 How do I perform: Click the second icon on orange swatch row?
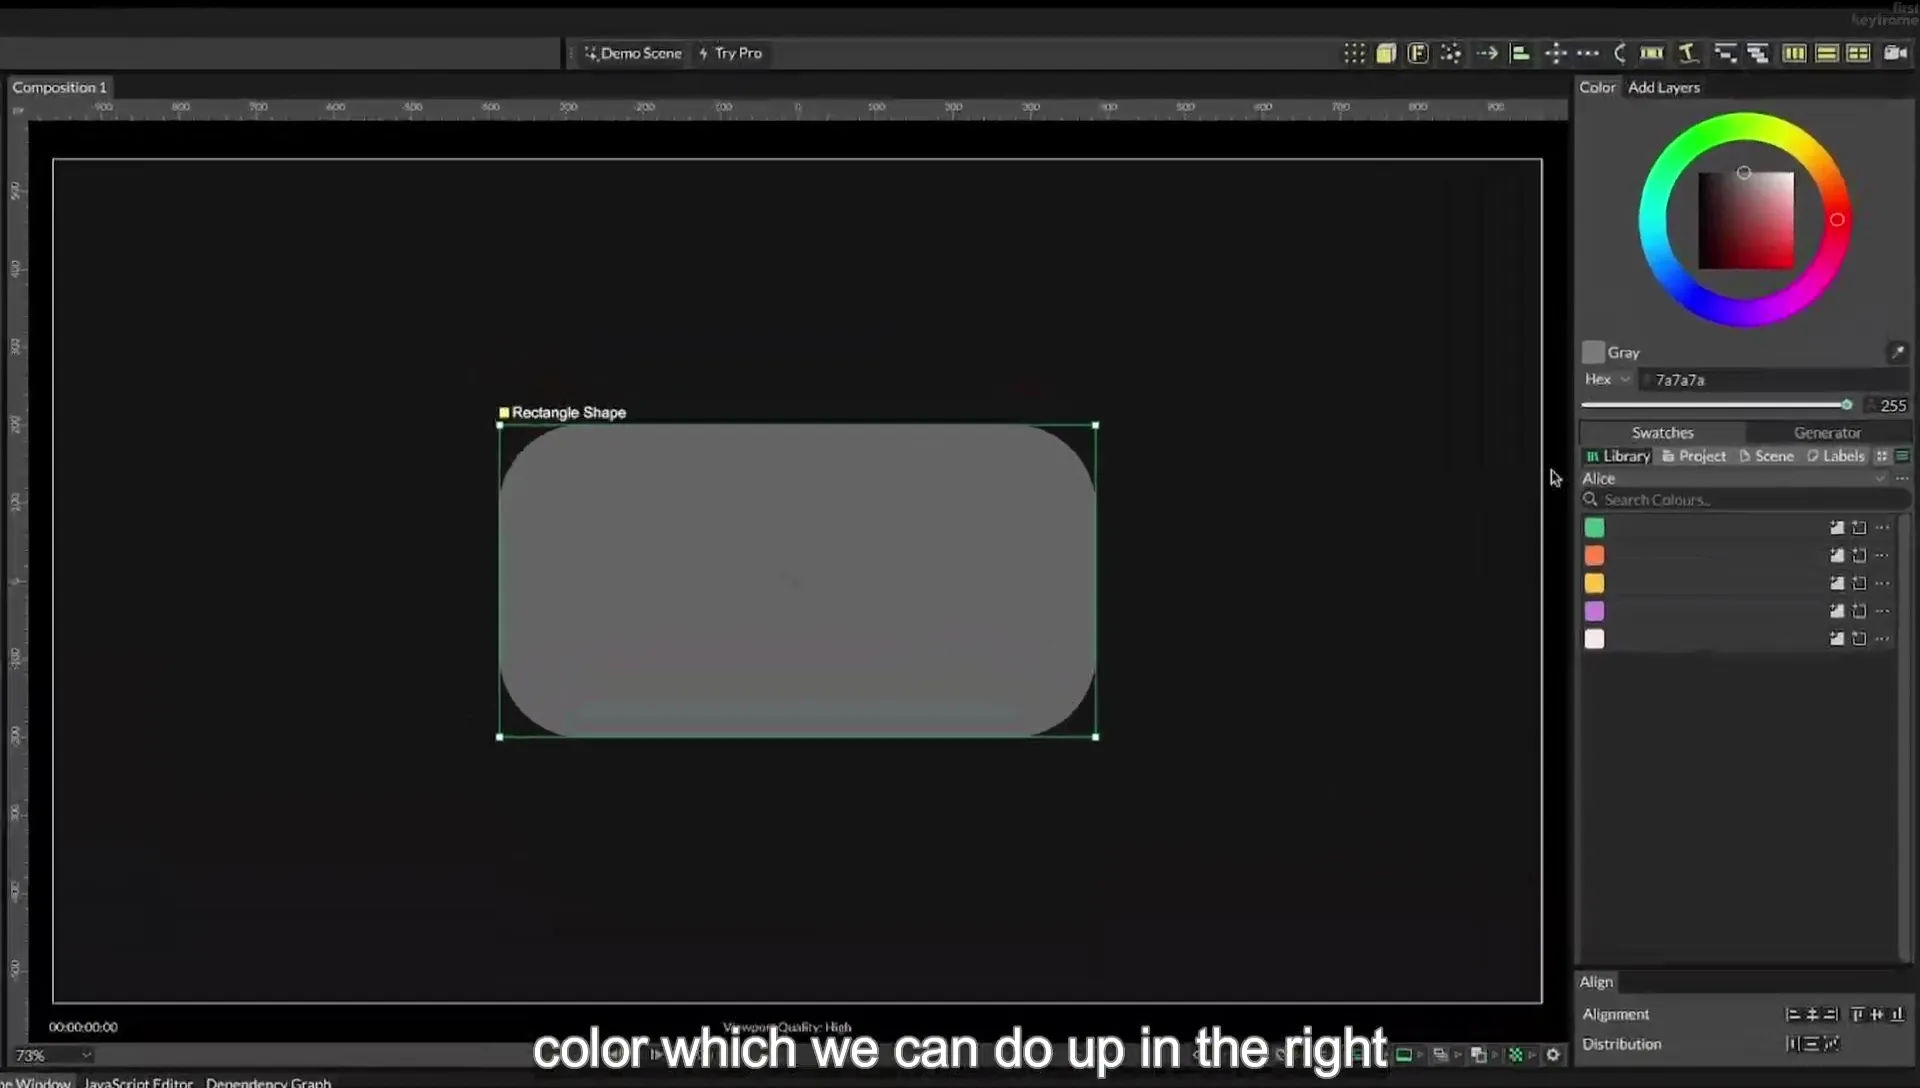[x=1859, y=555]
